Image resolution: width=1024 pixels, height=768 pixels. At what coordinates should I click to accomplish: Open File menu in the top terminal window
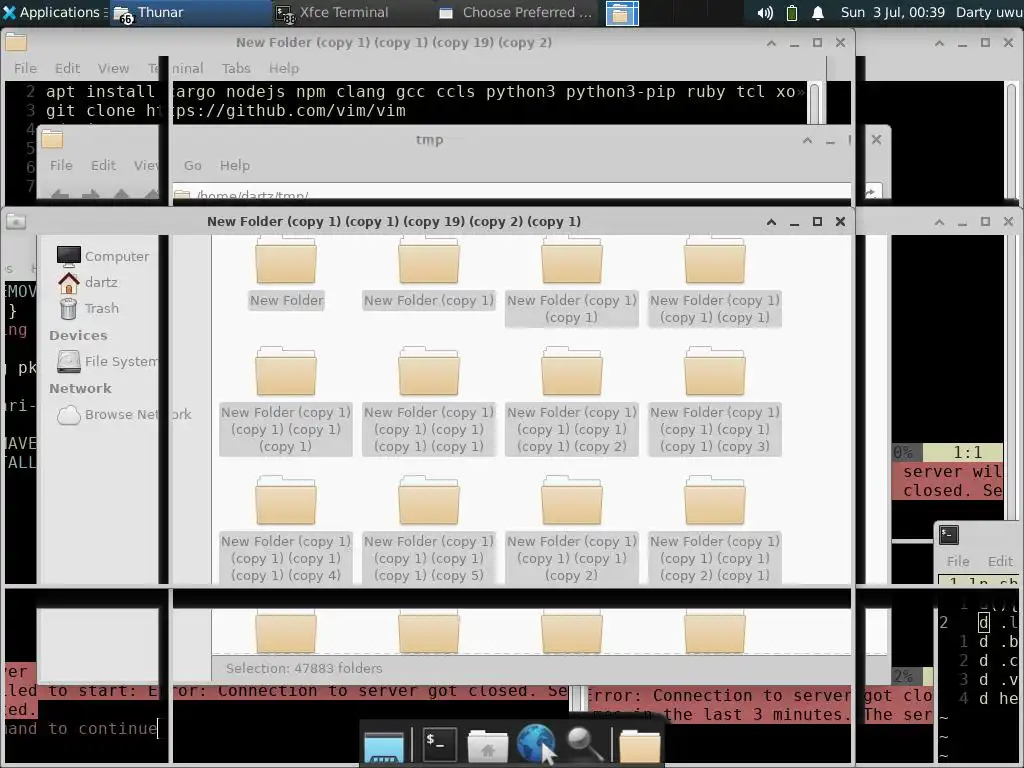coord(25,68)
